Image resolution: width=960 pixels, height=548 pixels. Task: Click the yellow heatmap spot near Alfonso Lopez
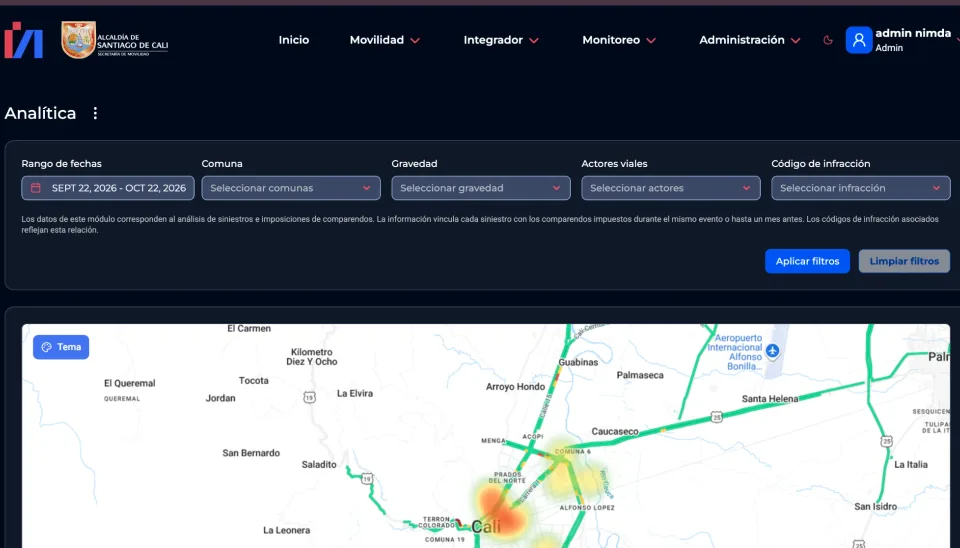[566, 481]
